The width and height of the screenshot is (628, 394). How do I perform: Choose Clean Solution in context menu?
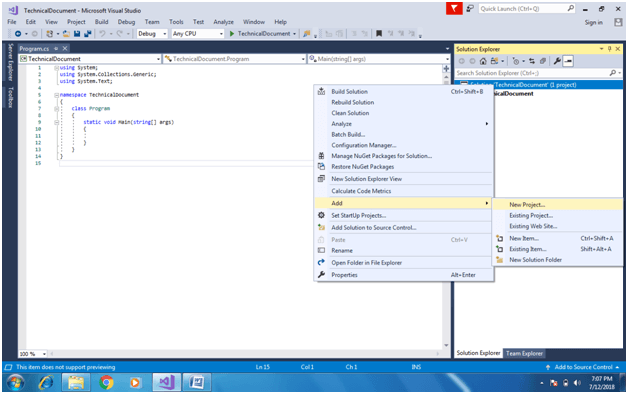tap(404, 113)
